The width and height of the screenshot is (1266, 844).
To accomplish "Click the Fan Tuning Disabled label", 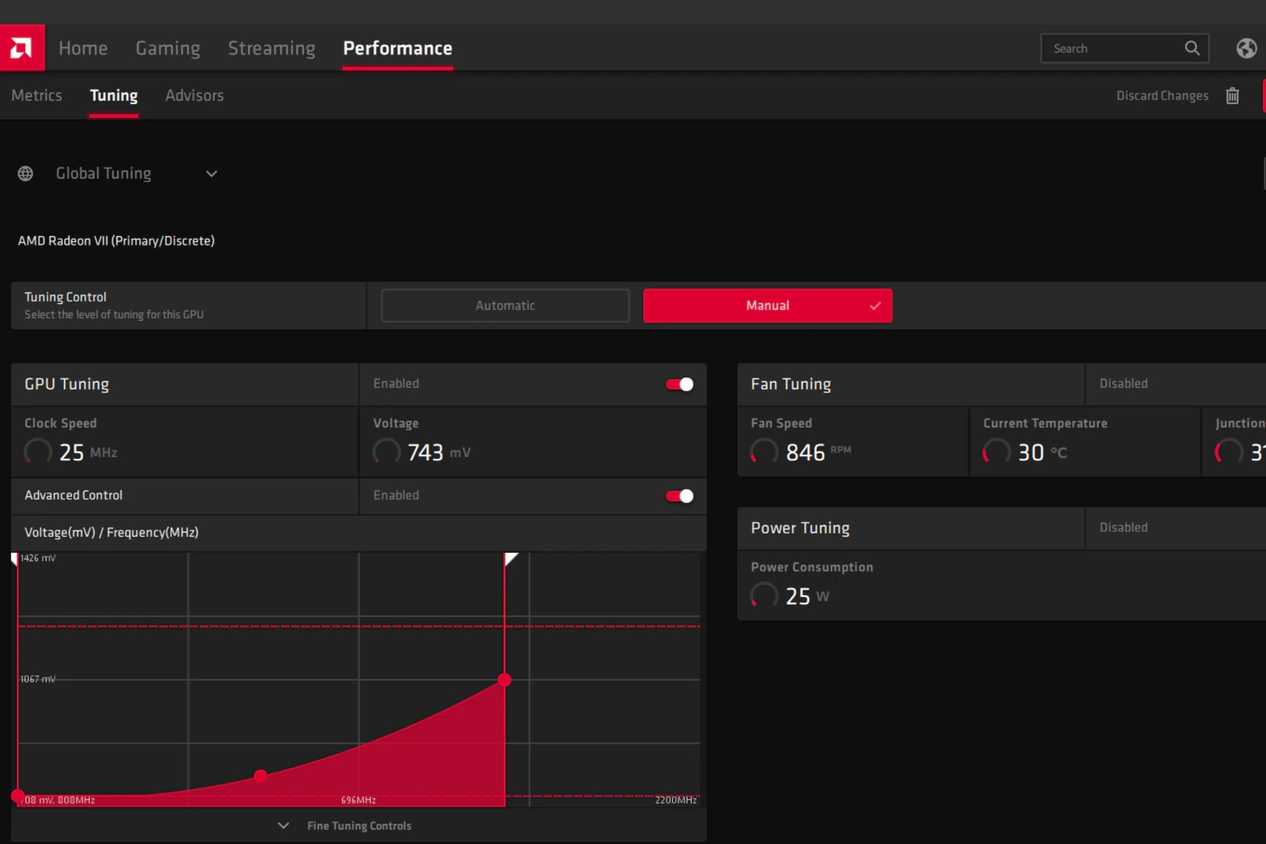I will click(x=1123, y=384).
